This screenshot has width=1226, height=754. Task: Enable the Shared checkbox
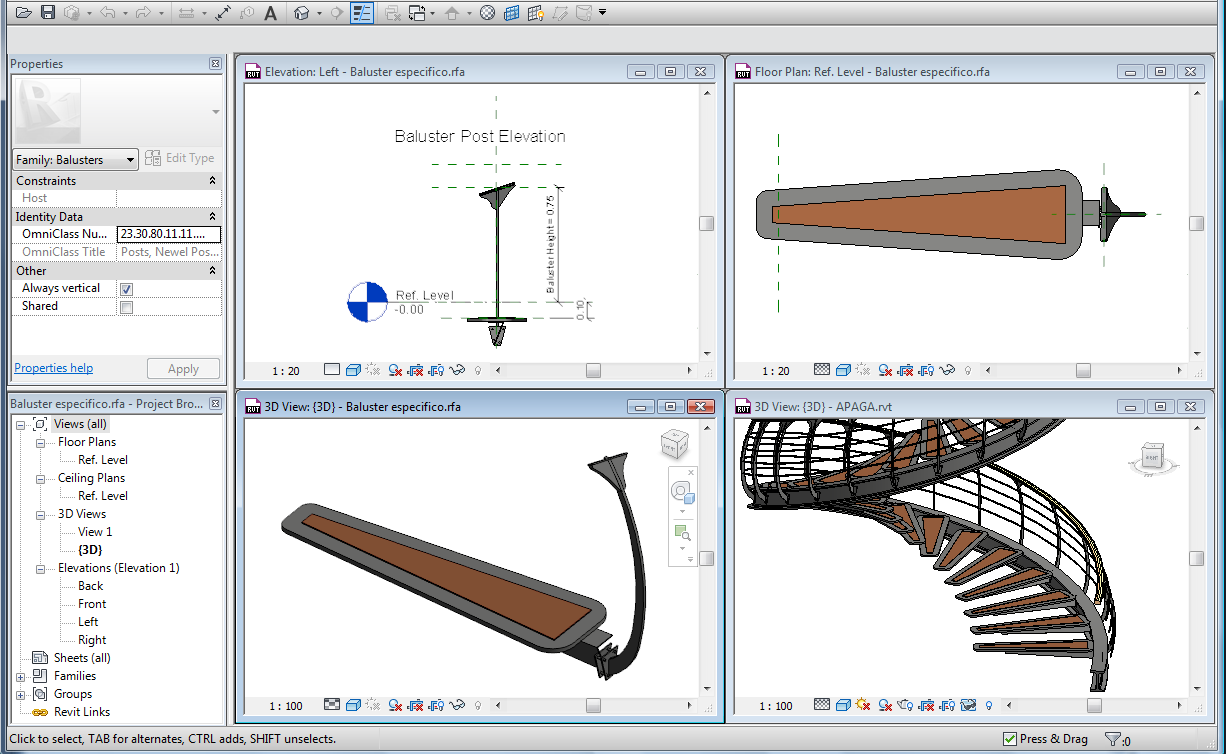(126, 307)
